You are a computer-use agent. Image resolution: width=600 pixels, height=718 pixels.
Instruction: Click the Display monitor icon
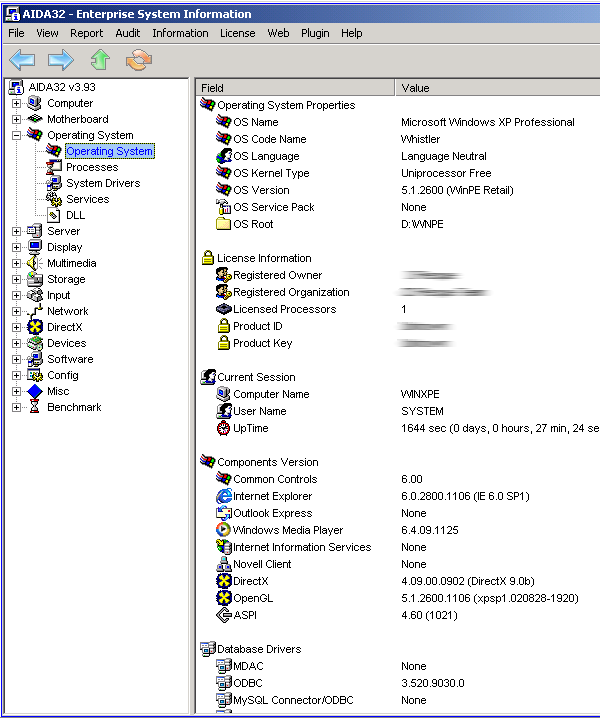click(34, 247)
